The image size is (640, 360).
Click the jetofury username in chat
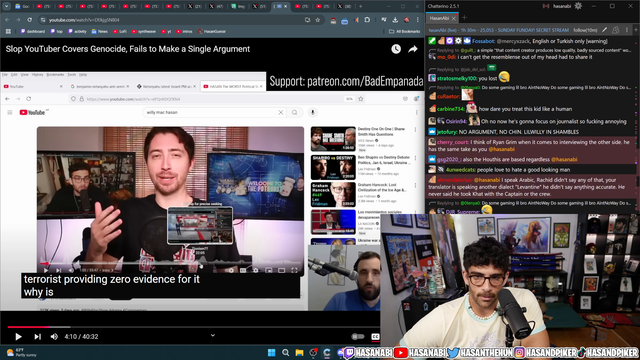pyautogui.click(x=447, y=132)
